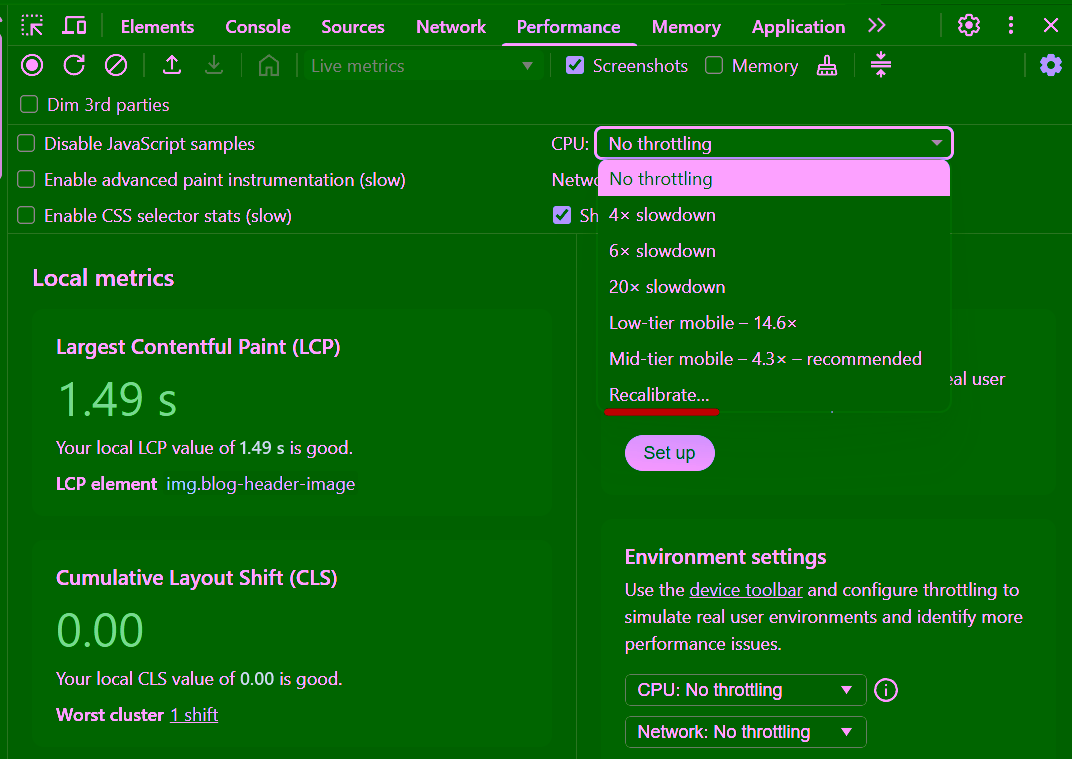Choose Mid-tier mobile 4.3× recommended option

point(765,359)
